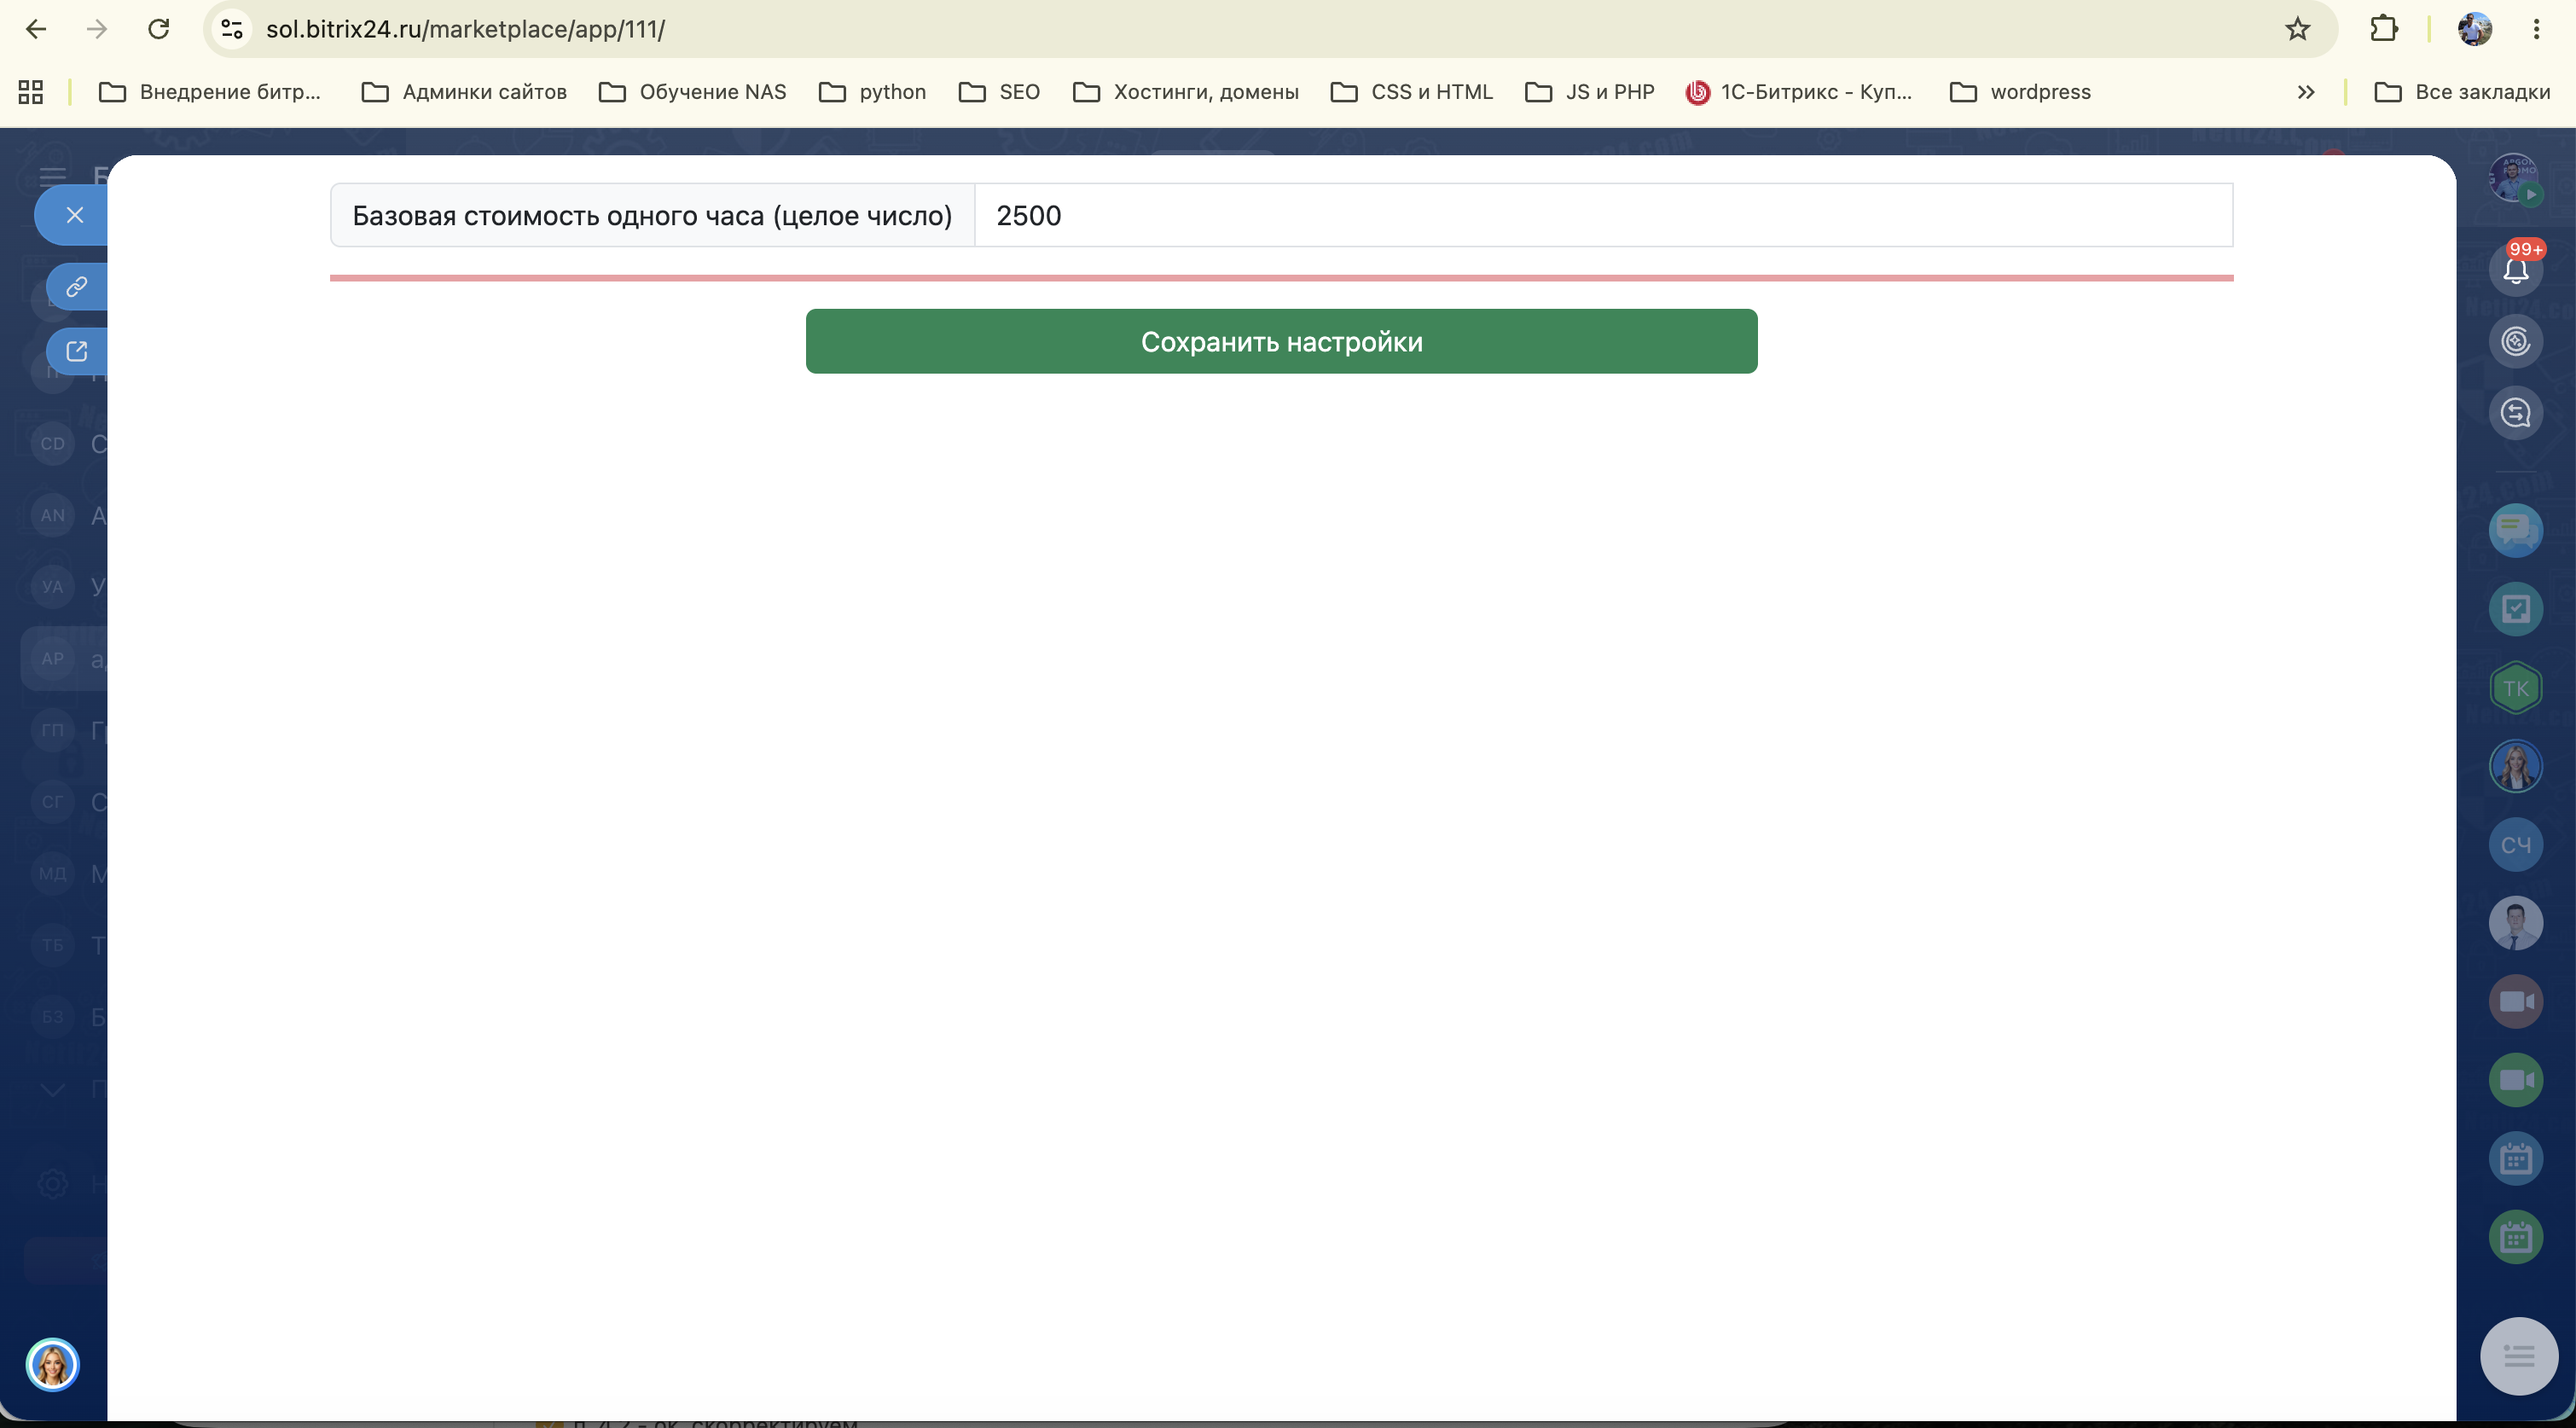The width and height of the screenshot is (2576, 1428).
Task: Open the green calendar chat icon
Action: (2515, 1237)
